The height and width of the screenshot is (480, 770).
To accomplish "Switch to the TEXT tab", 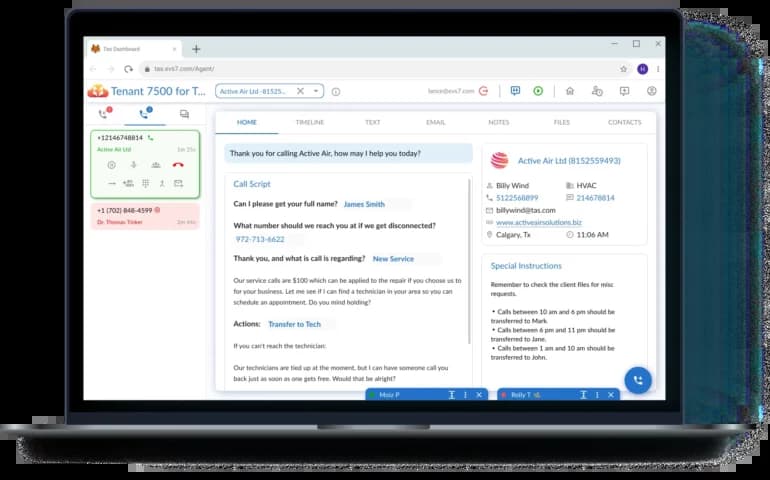I will click(x=373, y=122).
